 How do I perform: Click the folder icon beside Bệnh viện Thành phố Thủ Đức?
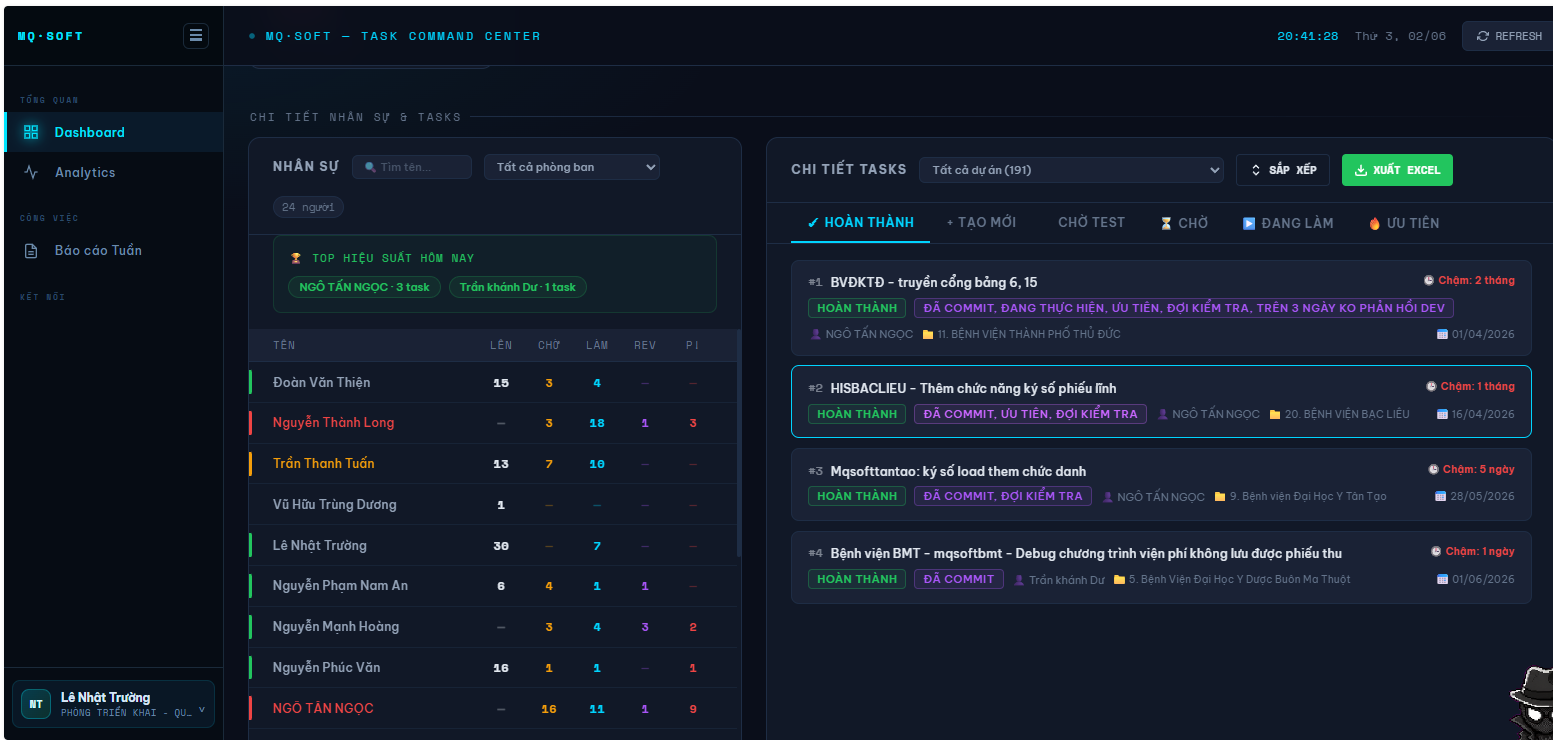928,334
